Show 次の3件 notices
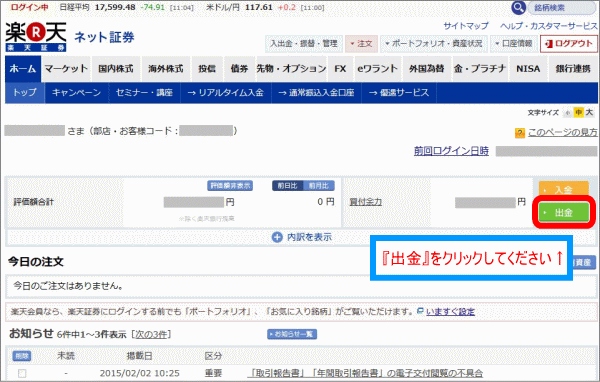Screen dimensions: 600x382 [152, 335]
